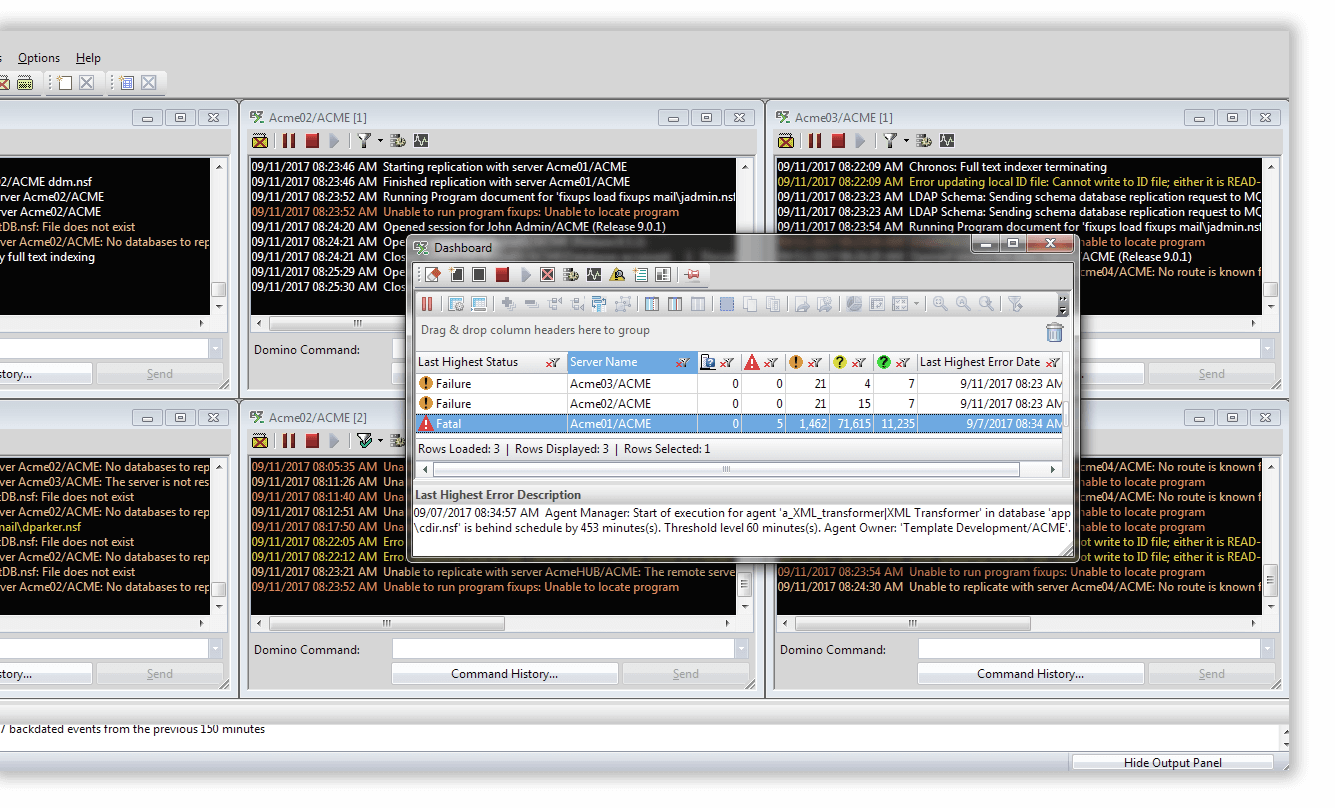Screen dimensions: 1335x808
Task: Click the activity graph icon in Acme03/ACME console toolbar
Action: [x=946, y=141]
